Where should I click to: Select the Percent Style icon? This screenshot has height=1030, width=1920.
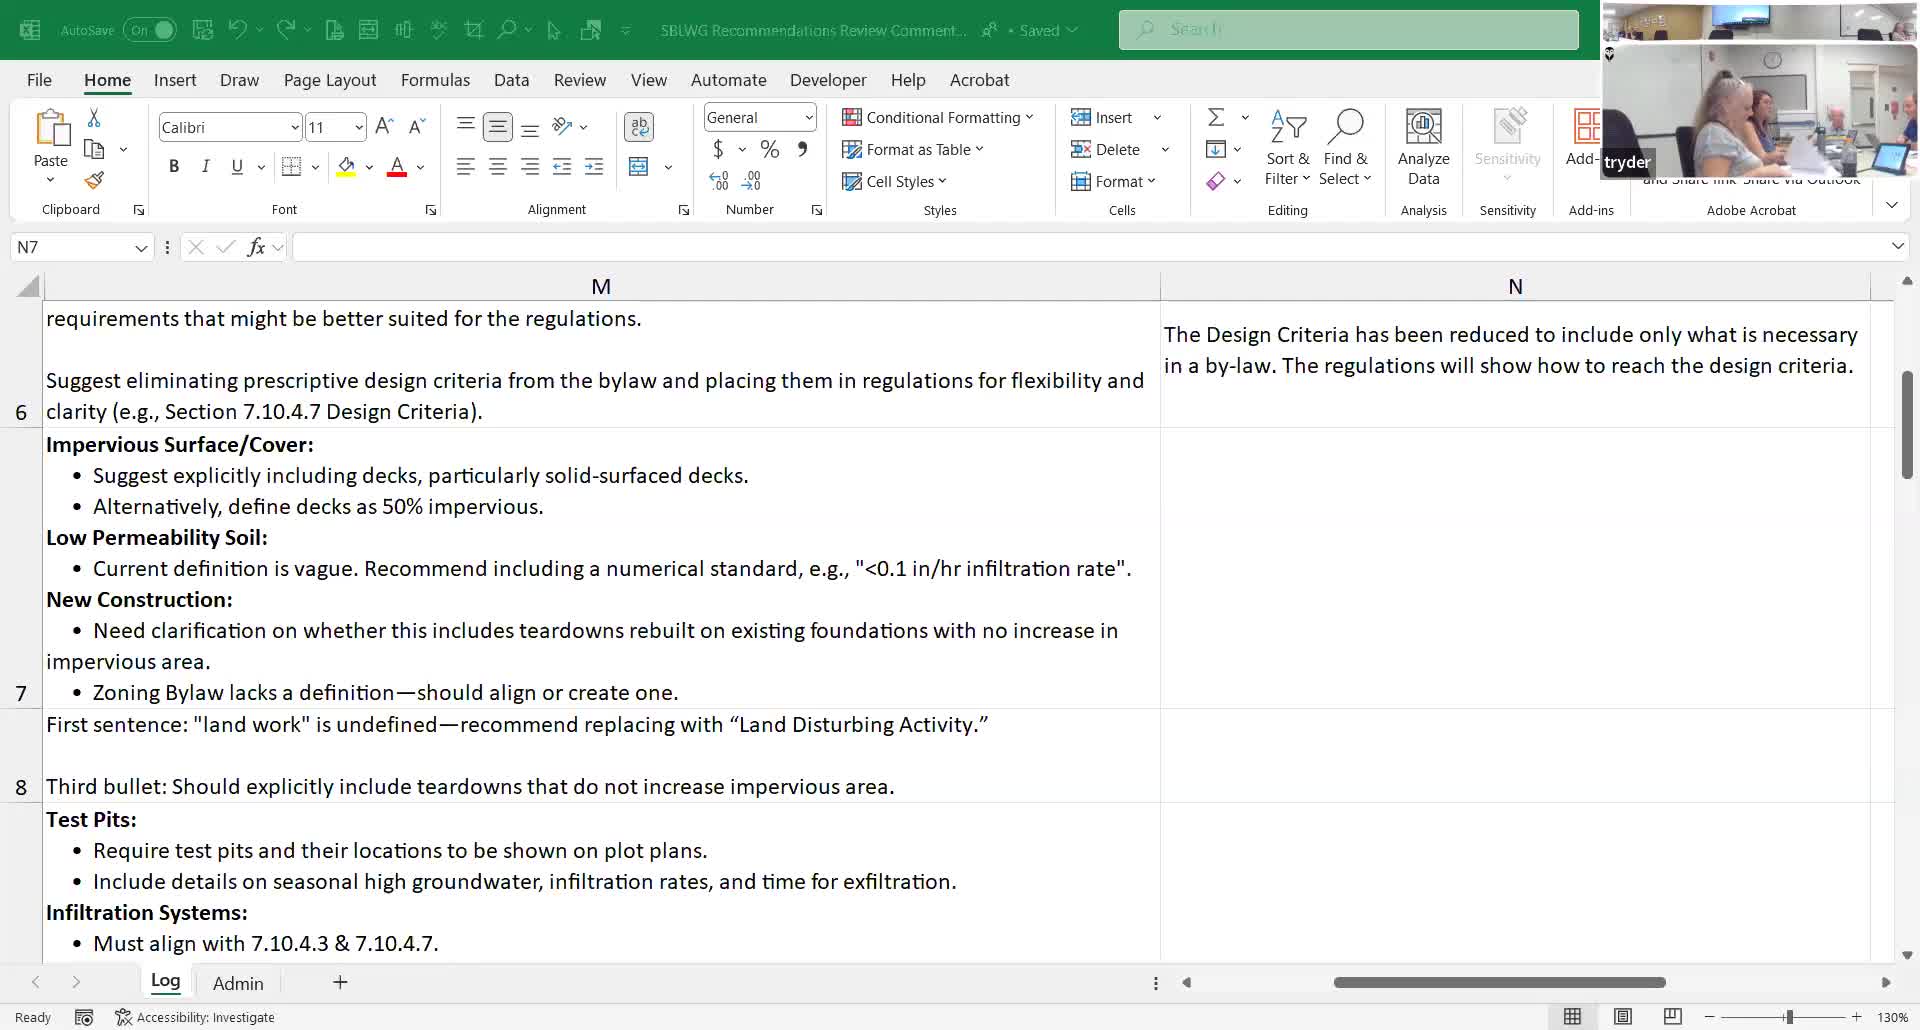[x=769, y=149]
